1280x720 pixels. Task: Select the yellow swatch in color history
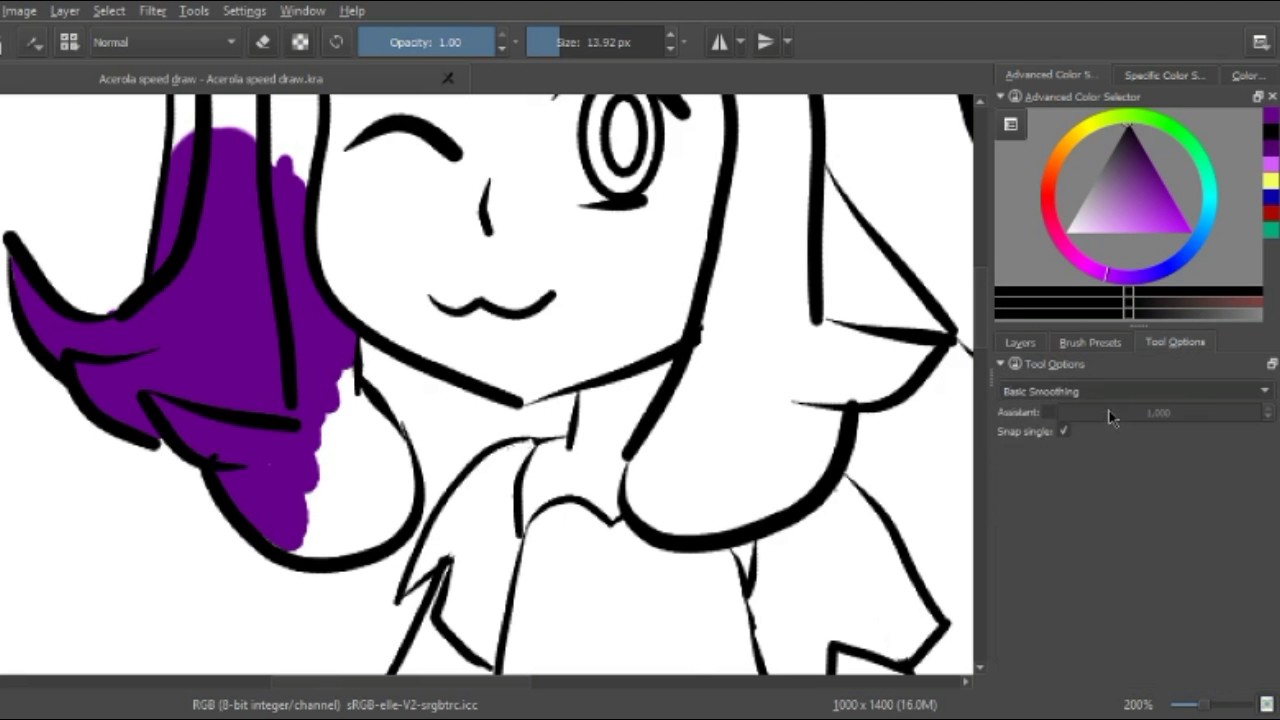pyautogui.click(x=1271, y=180)
